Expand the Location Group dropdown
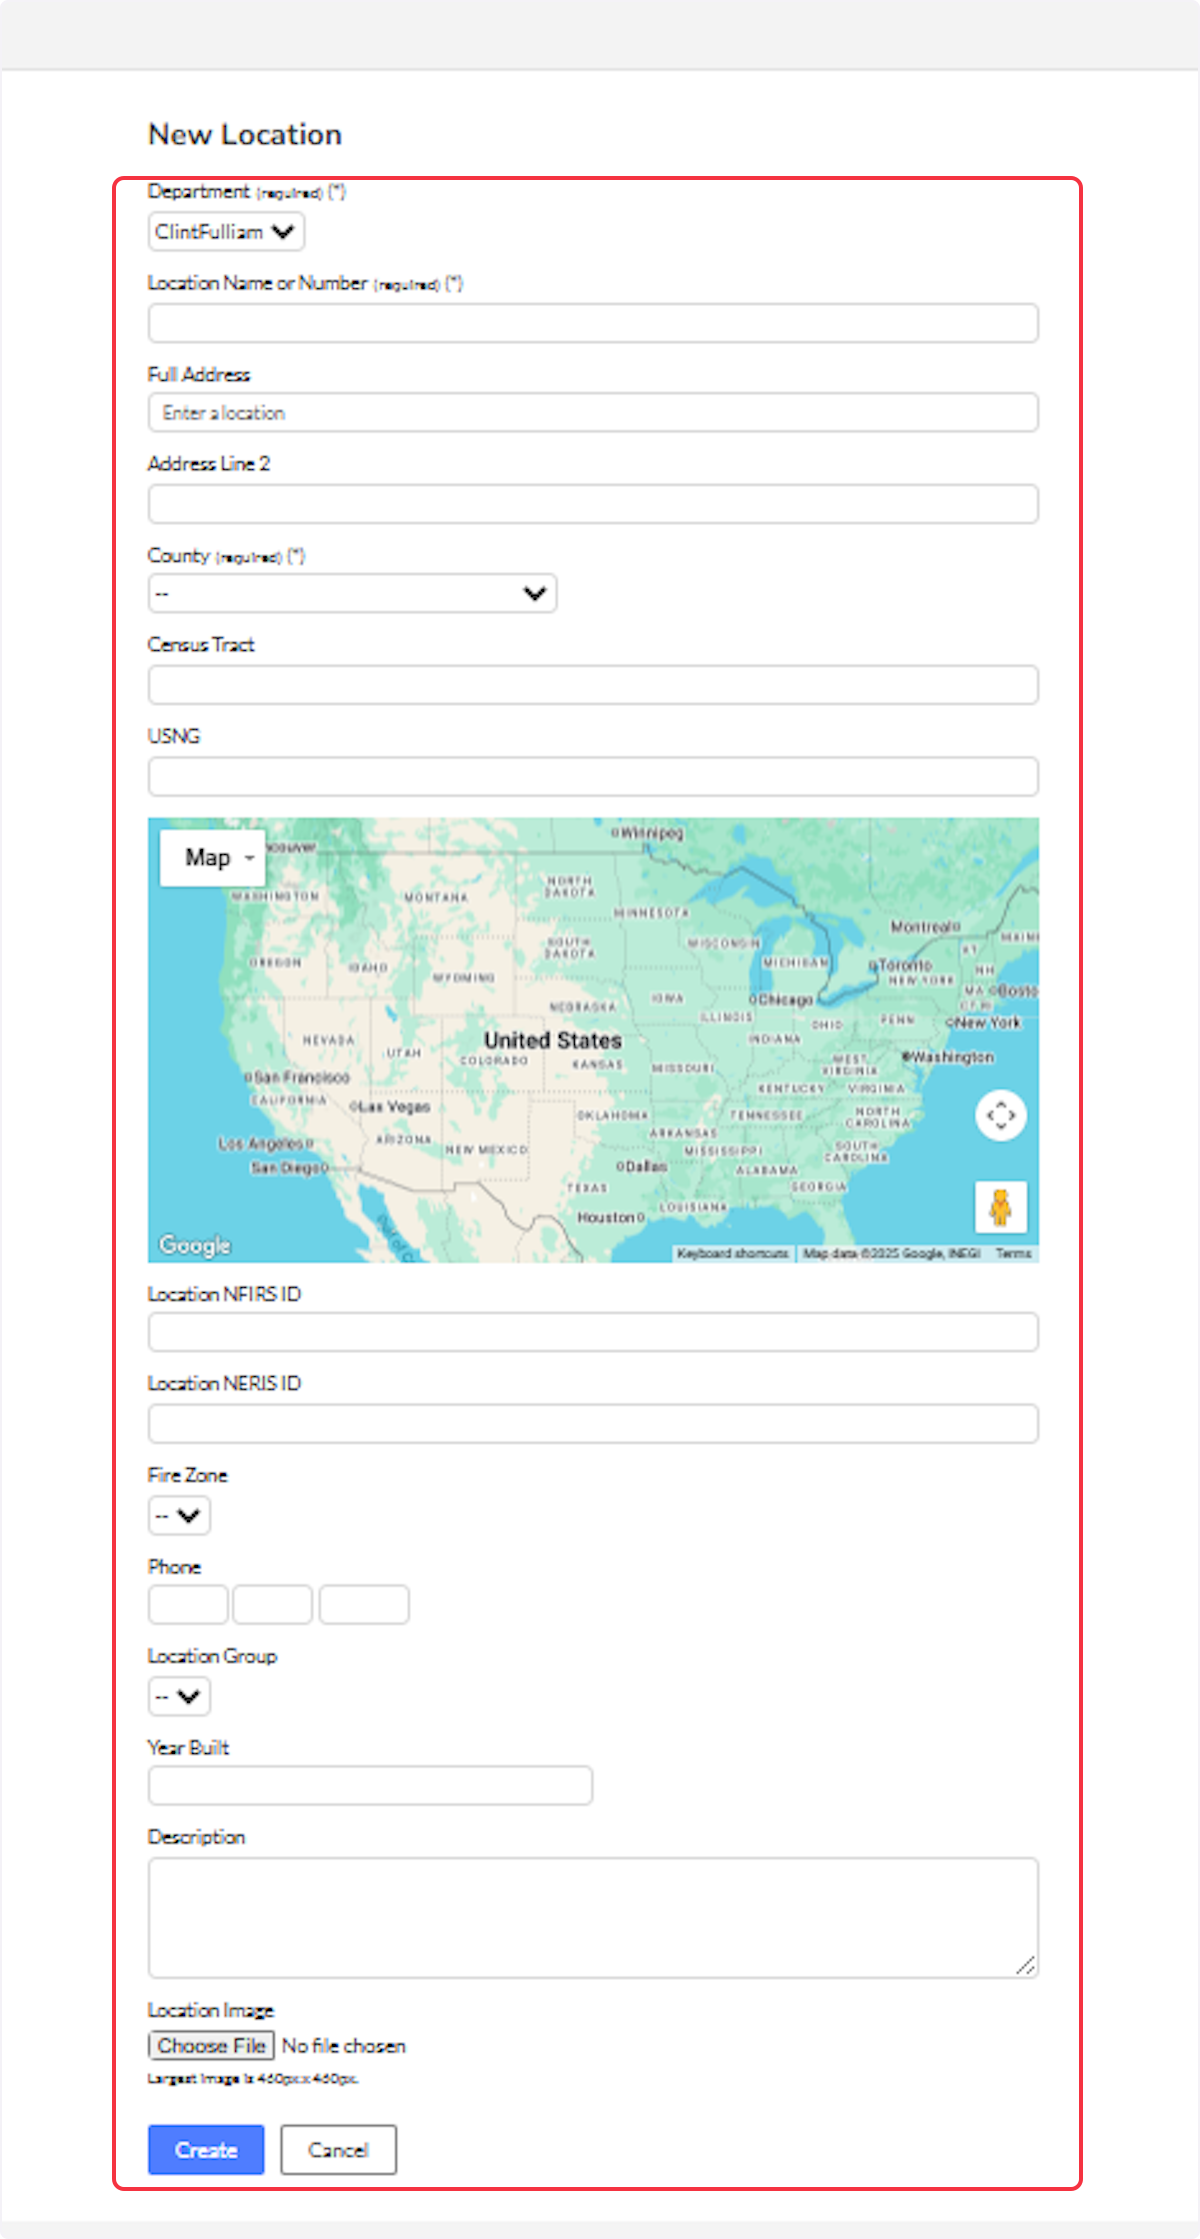 179,1696
